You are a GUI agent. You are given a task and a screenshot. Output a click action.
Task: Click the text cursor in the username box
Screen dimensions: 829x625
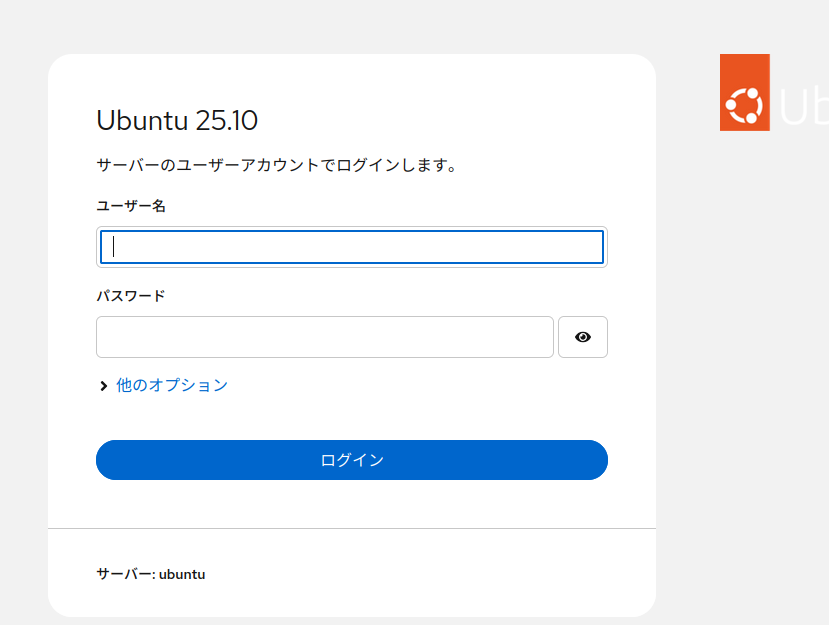coord(114,247)
